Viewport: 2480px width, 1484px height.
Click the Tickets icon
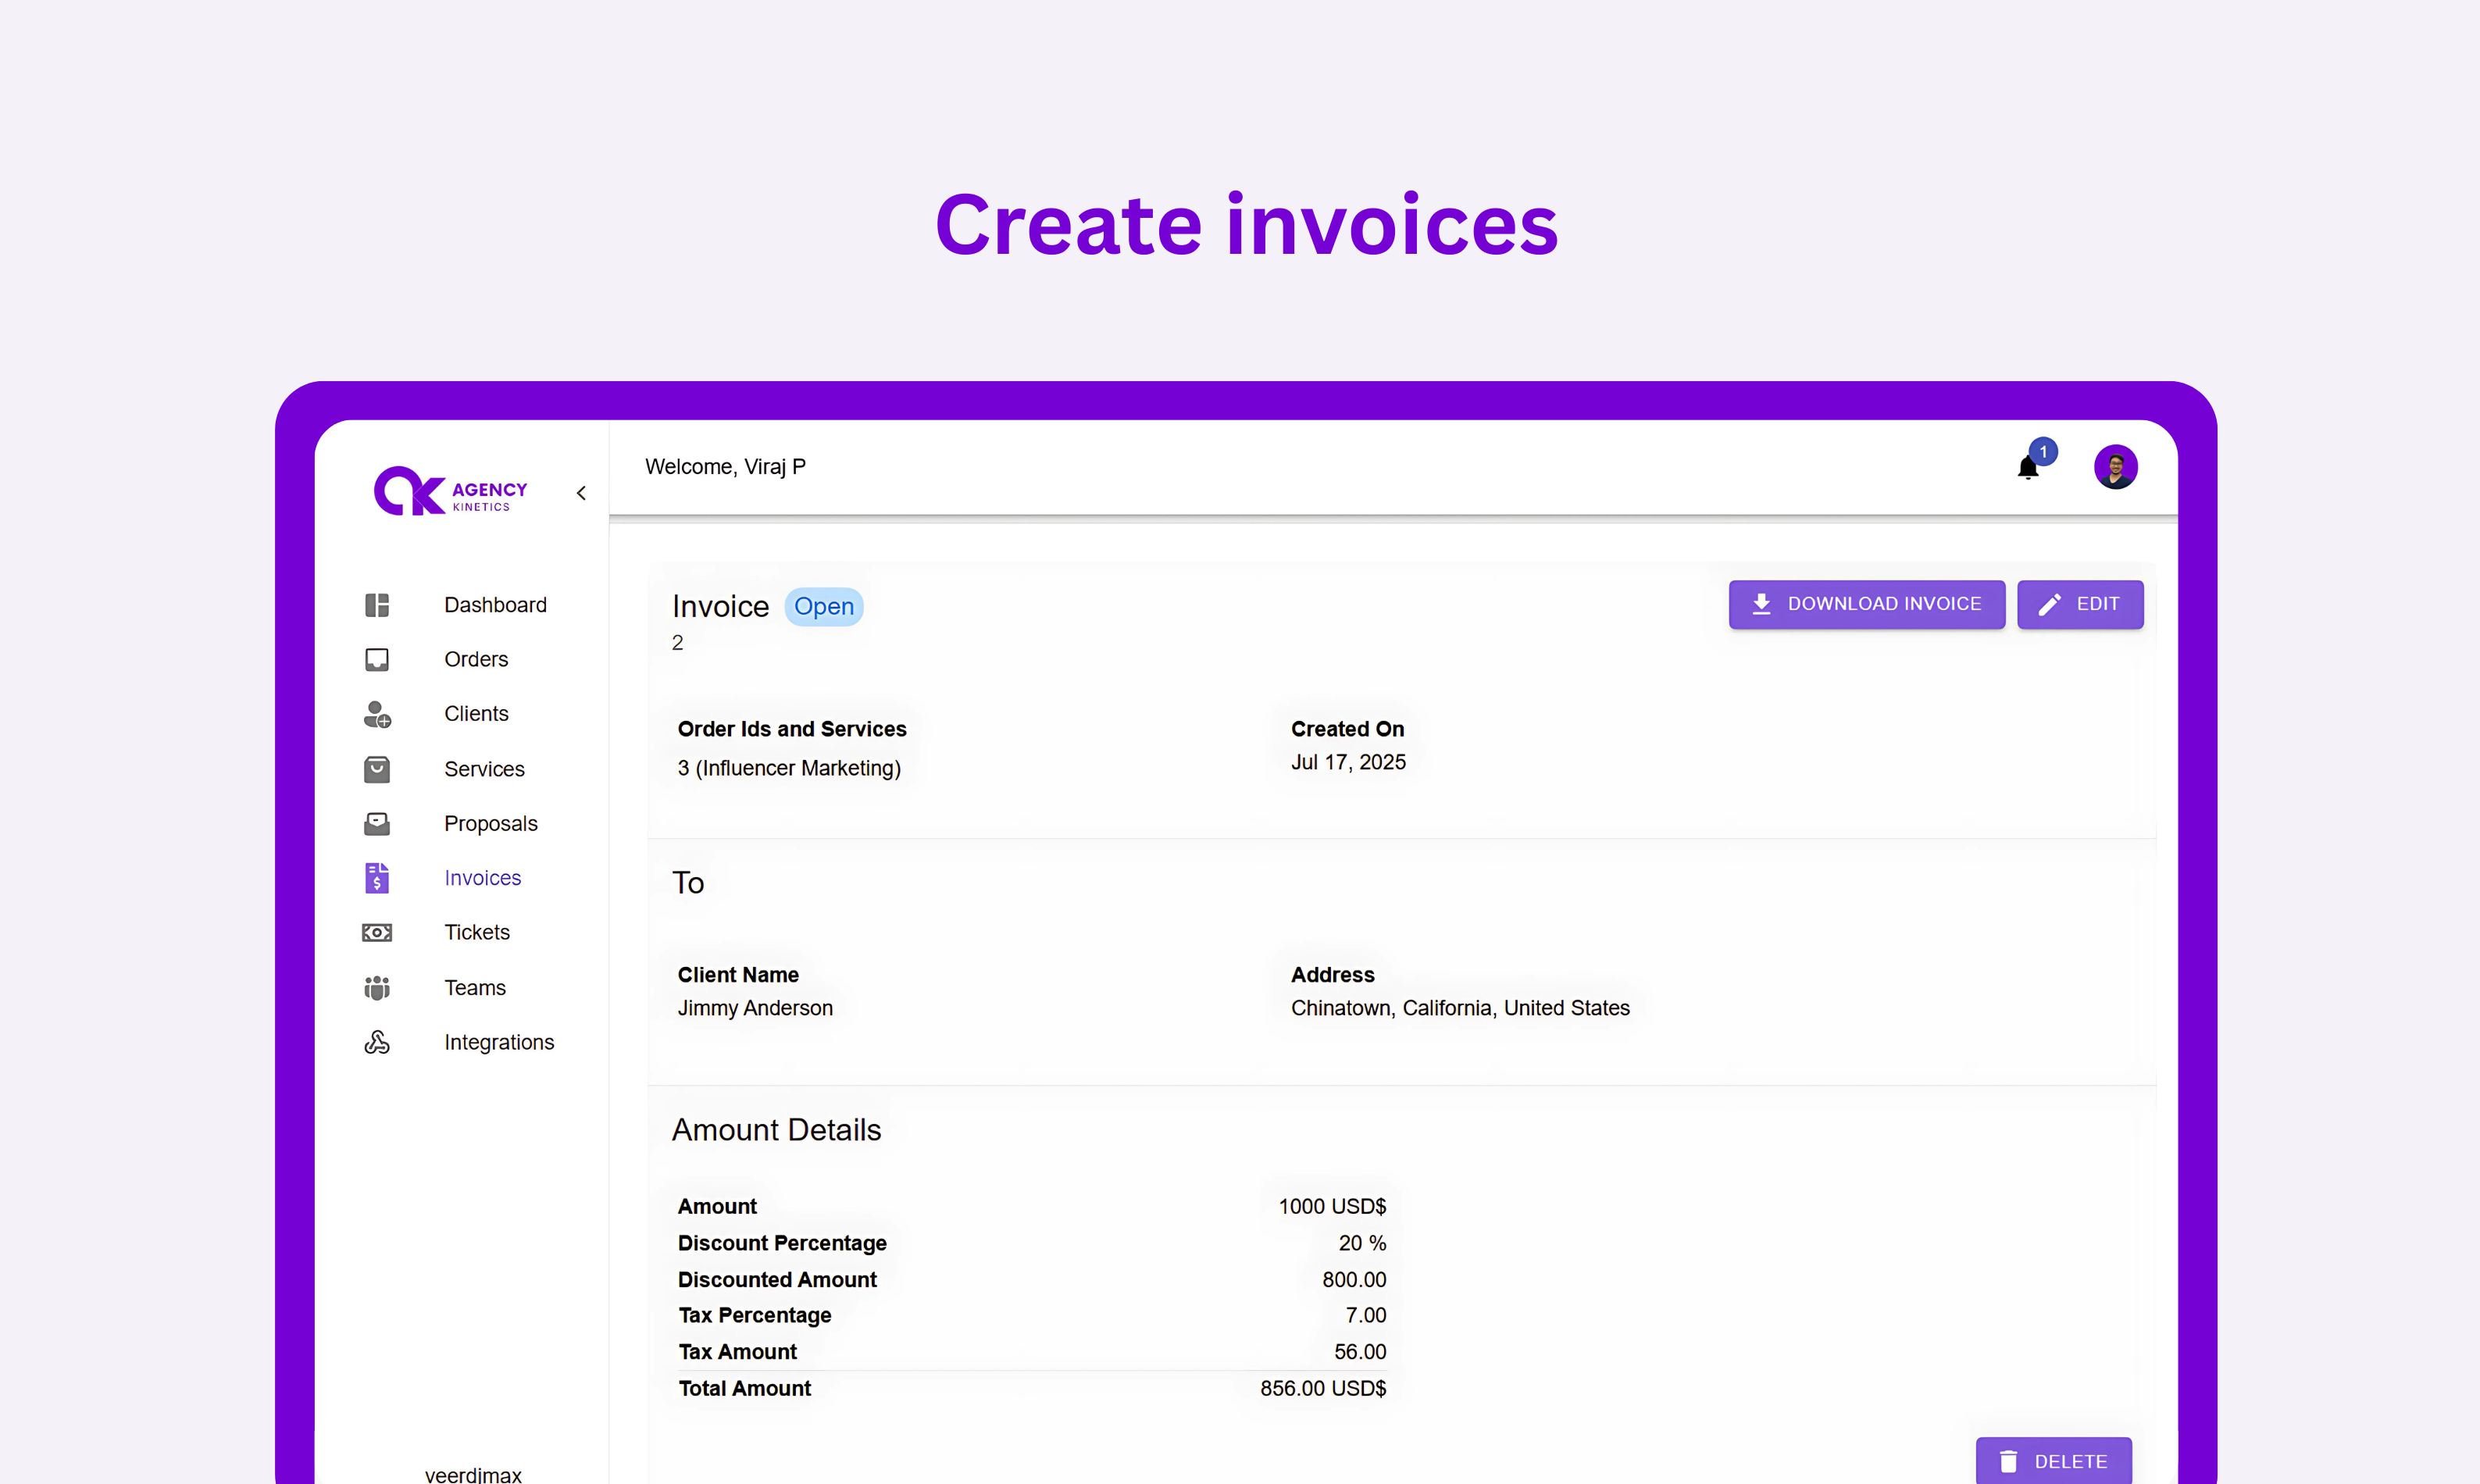tap(377, 932)
